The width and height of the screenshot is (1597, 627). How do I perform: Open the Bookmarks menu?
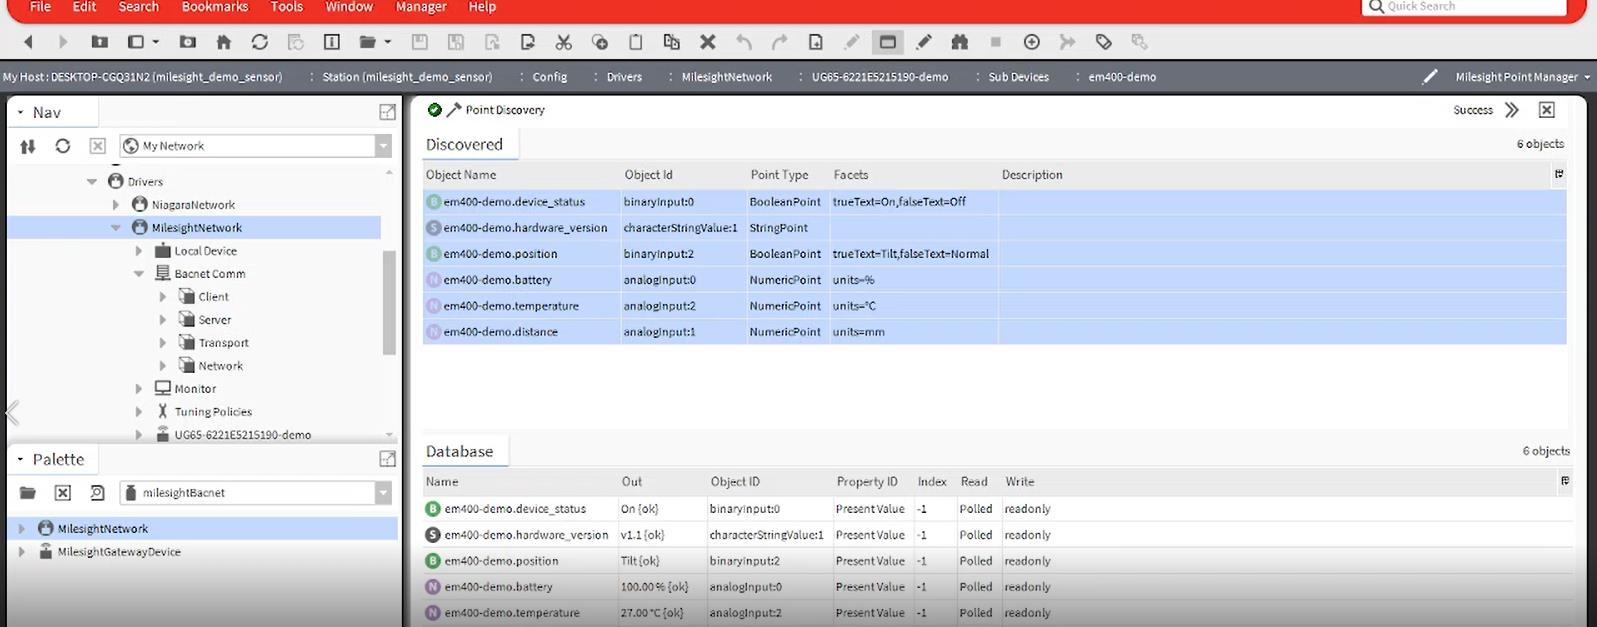point(215,7)
